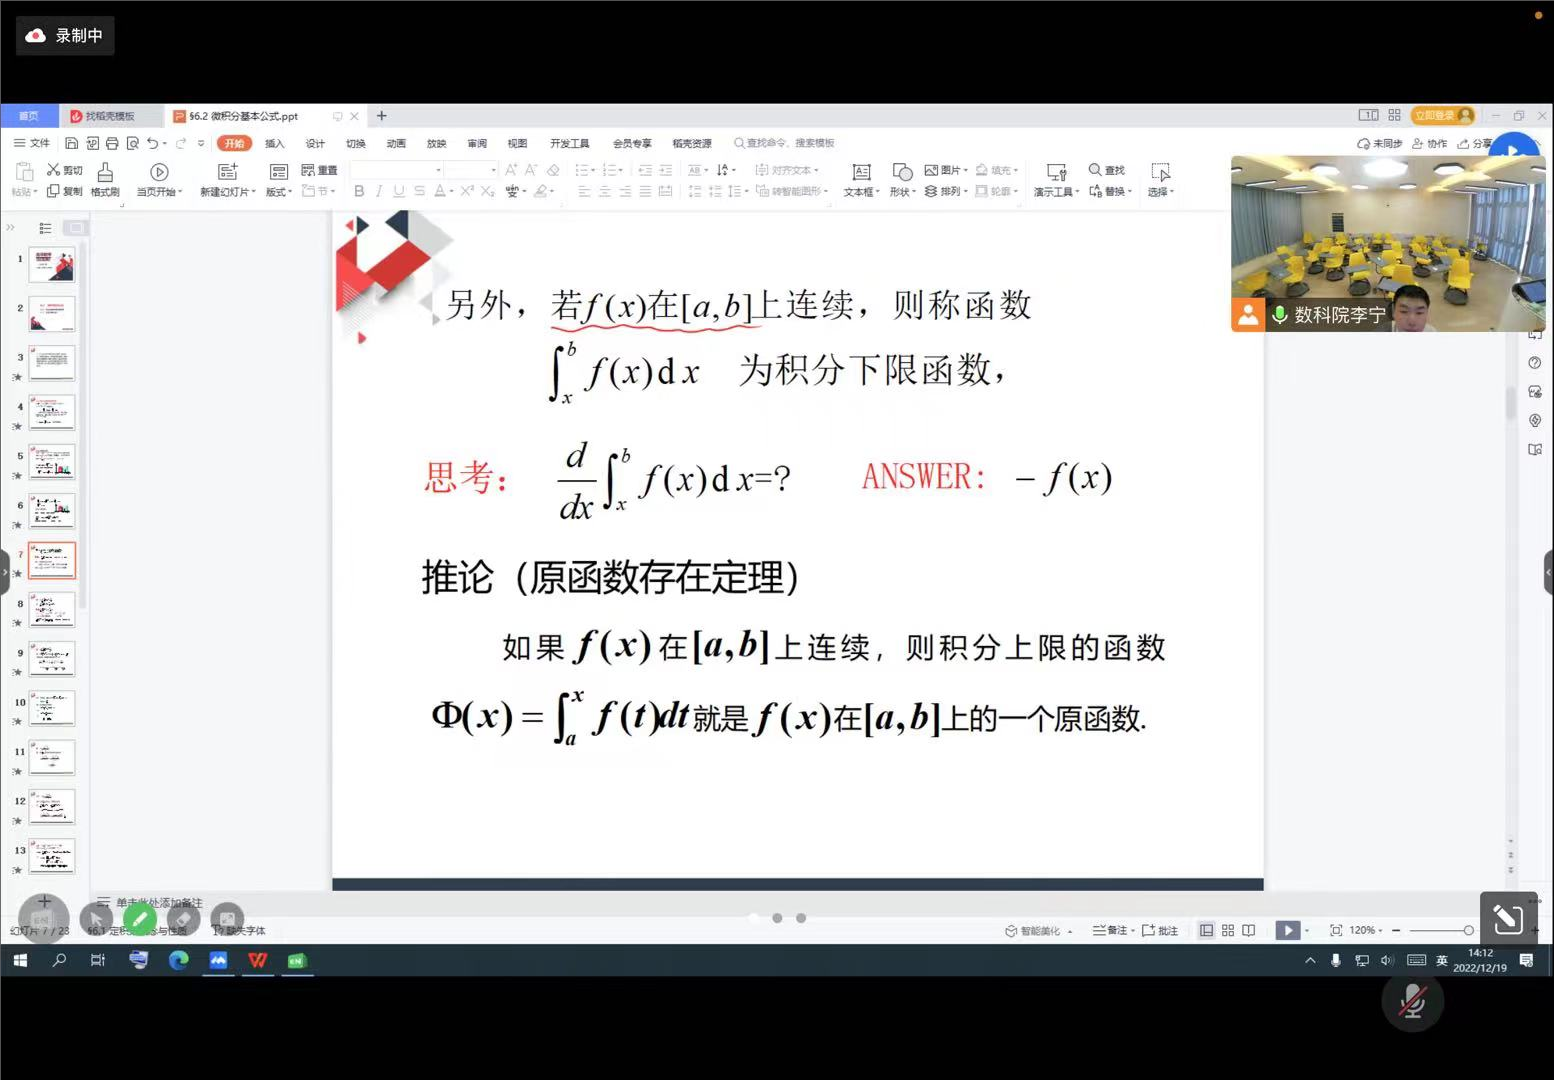Select slide 3 thumbnail
Image resolution: width=1554 pixels, height=1080 pixels.
[52, 362]
